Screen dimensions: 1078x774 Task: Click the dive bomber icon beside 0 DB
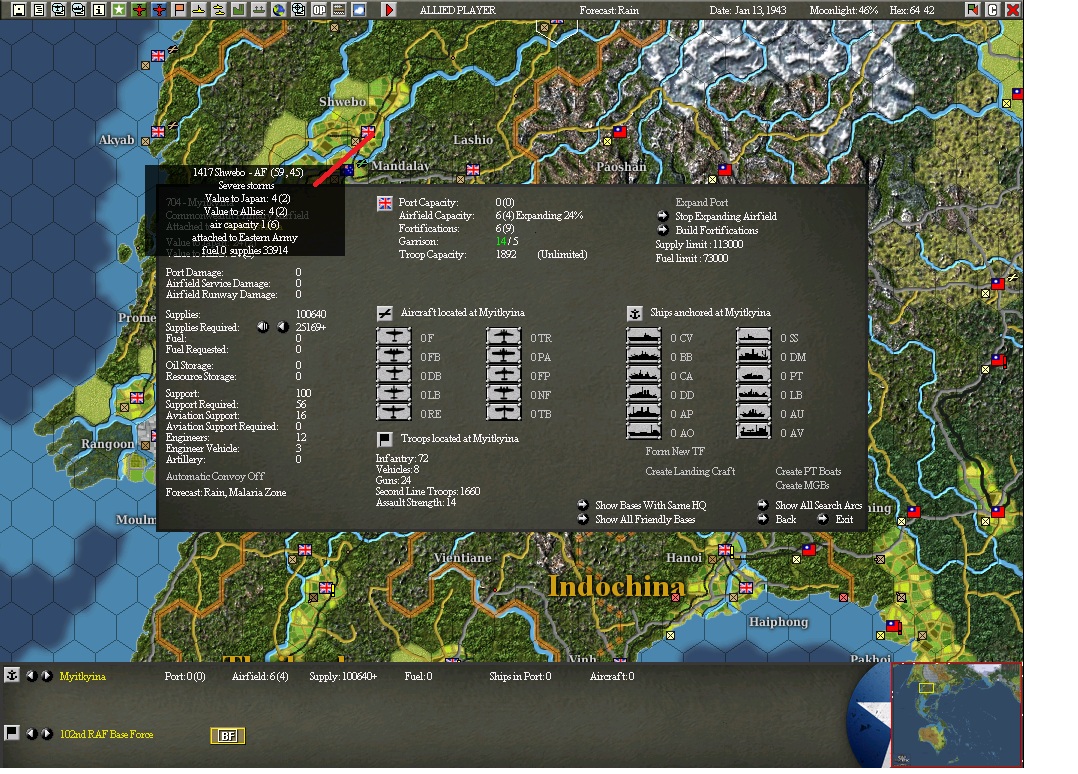394,375
